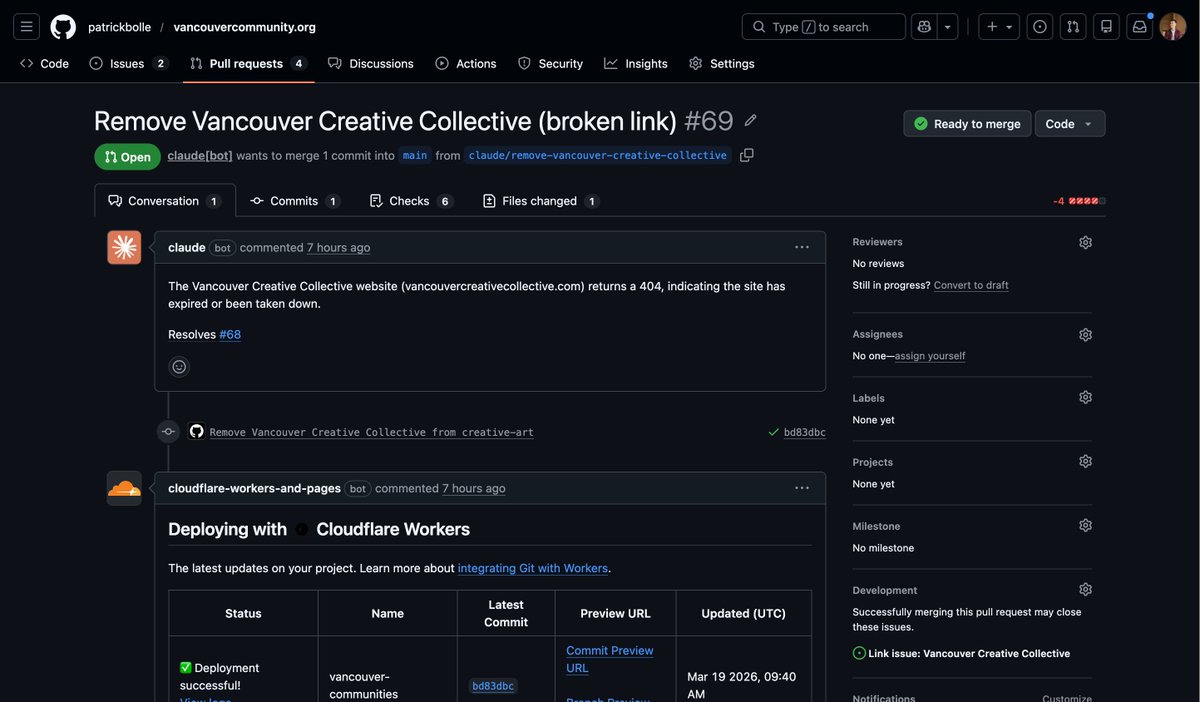Open Reviewers gear settings
1200x702 pixels.
tap(1085, 242)
